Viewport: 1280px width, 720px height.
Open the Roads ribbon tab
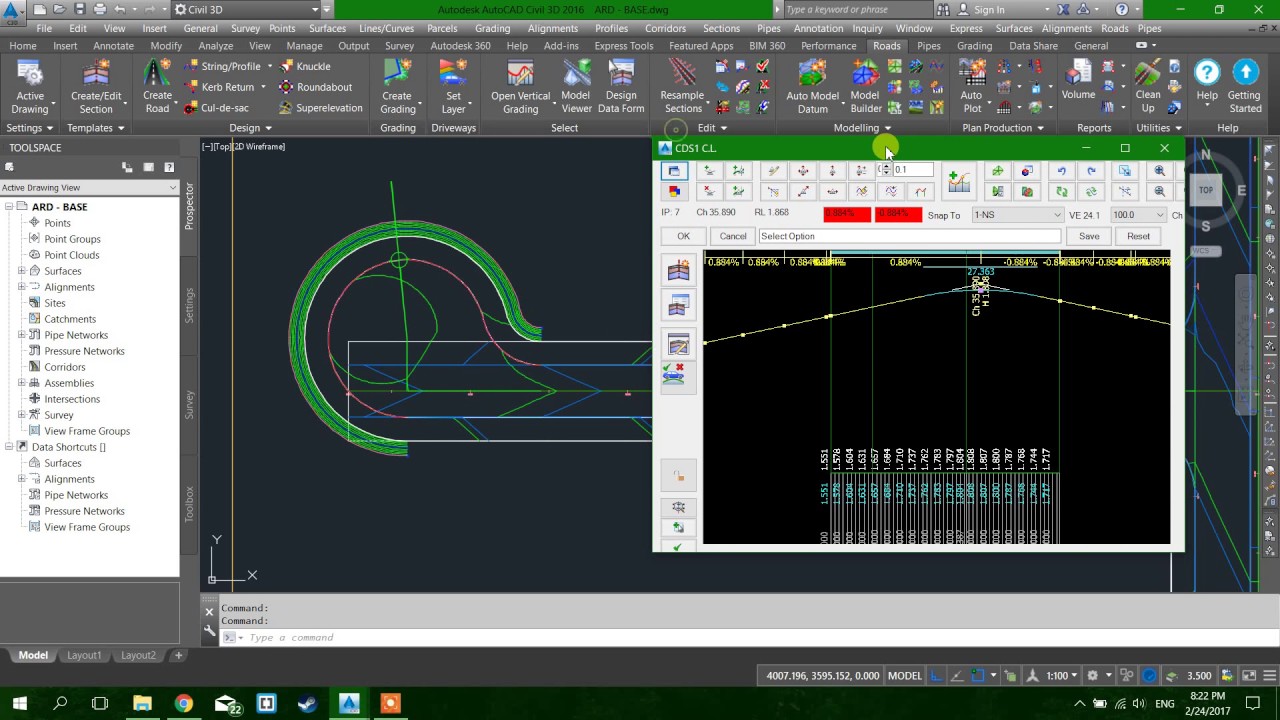tap(886, 46)
